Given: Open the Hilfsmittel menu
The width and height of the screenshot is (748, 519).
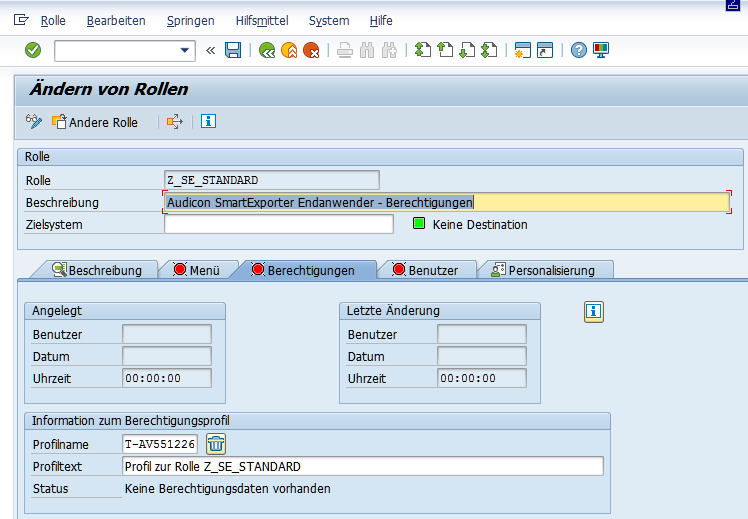Looking at the screenshot, I should tap(261, 20).
